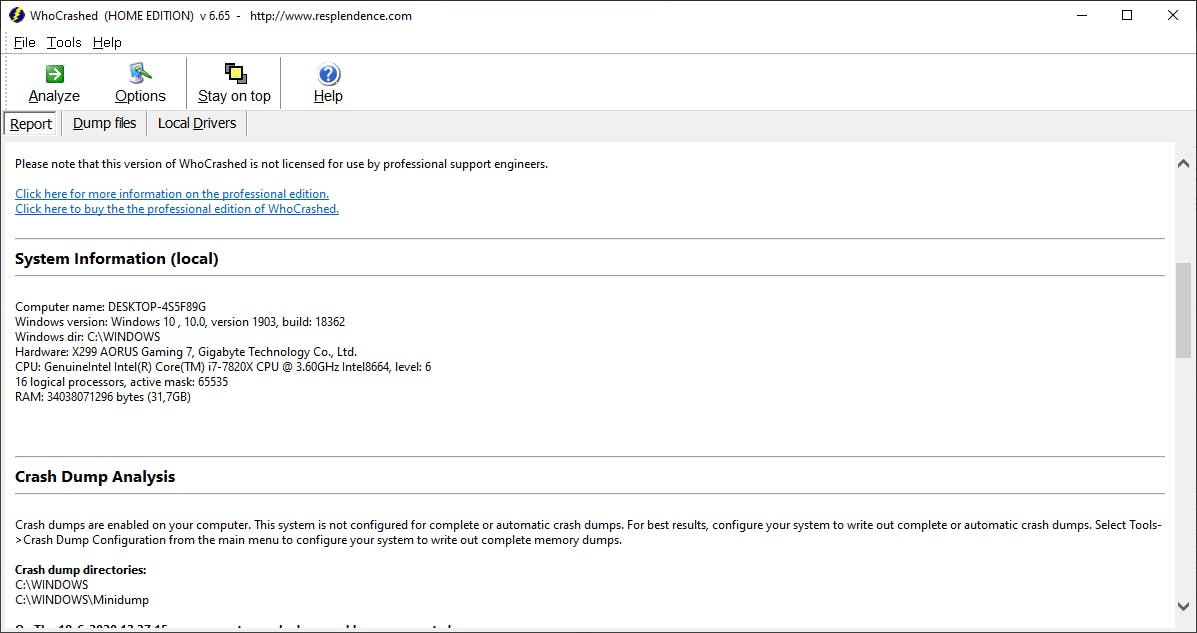Image resolution: width=1197 pixels, height=633 pixels.
Task: Open the Tools menu
Action: 63,42
